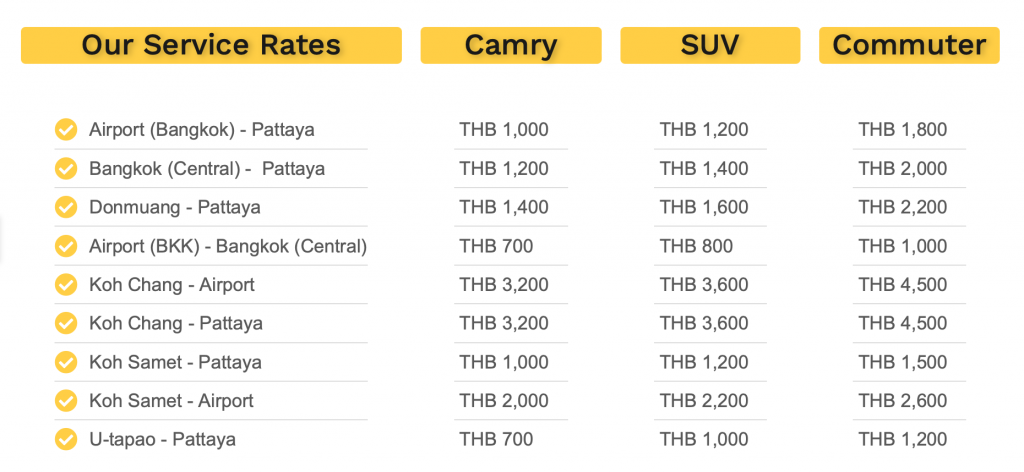Click checkmark icon beside Airport (BKK) - Bangkok (Central)
Viewport: 1024px width, 472px height.
[66, 246]
